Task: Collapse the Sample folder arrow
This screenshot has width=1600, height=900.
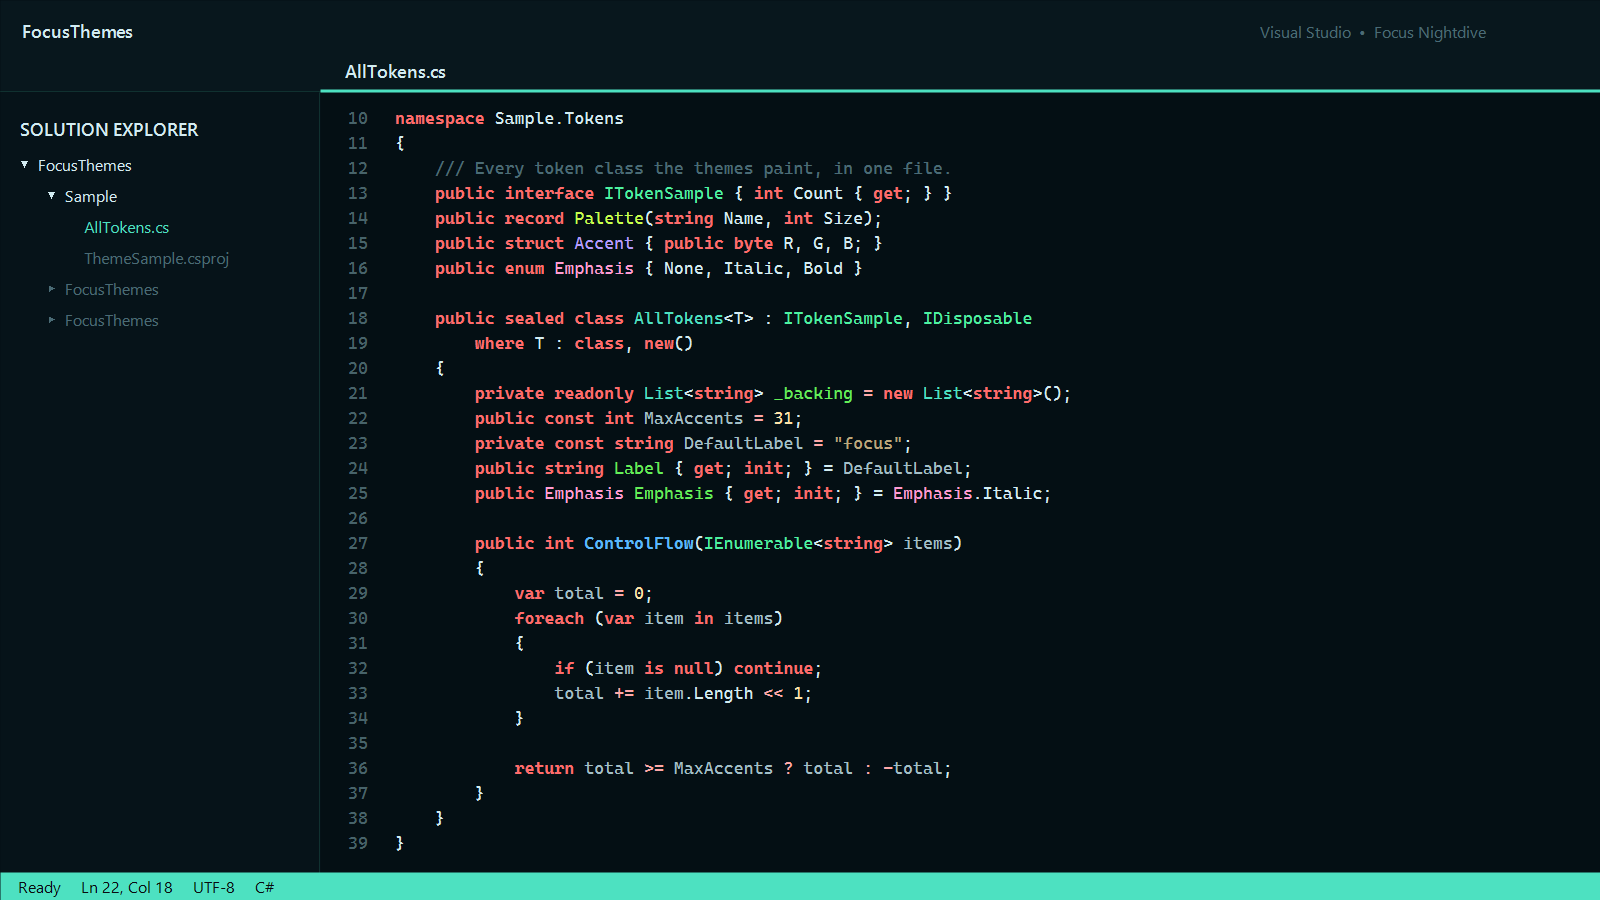Action: (52, 196)
